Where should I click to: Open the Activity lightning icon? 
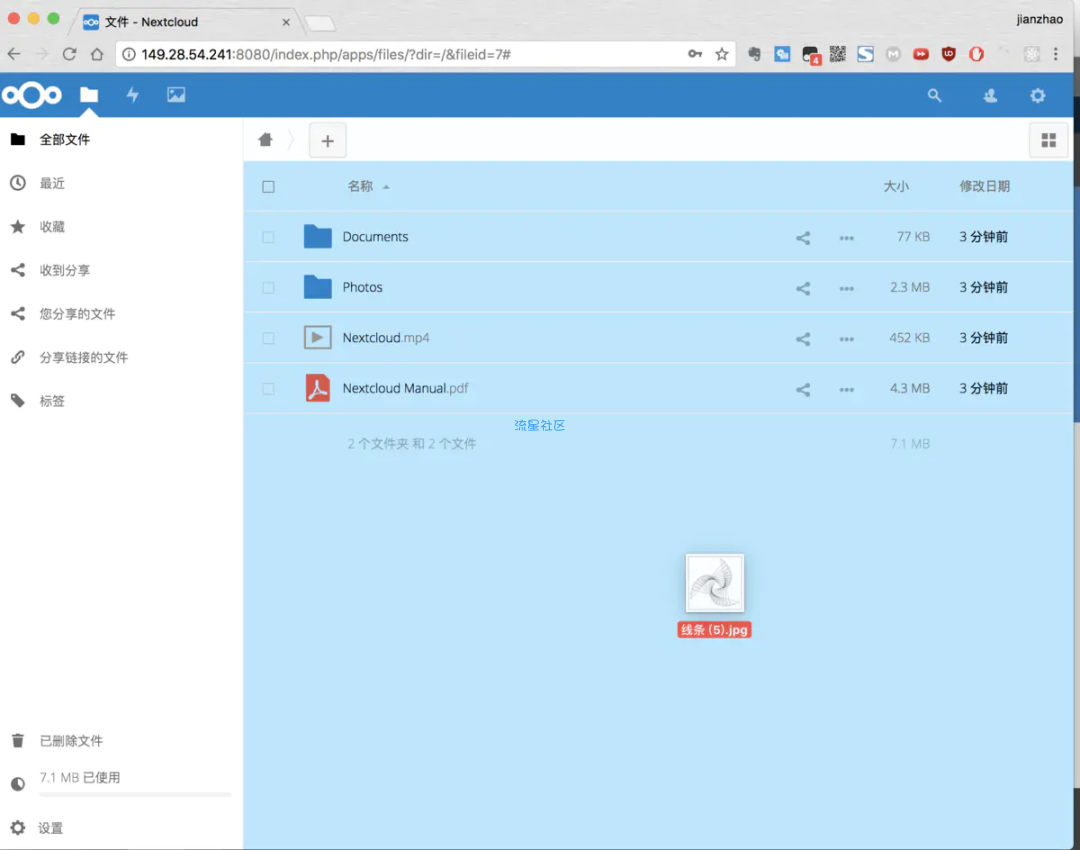133,95
